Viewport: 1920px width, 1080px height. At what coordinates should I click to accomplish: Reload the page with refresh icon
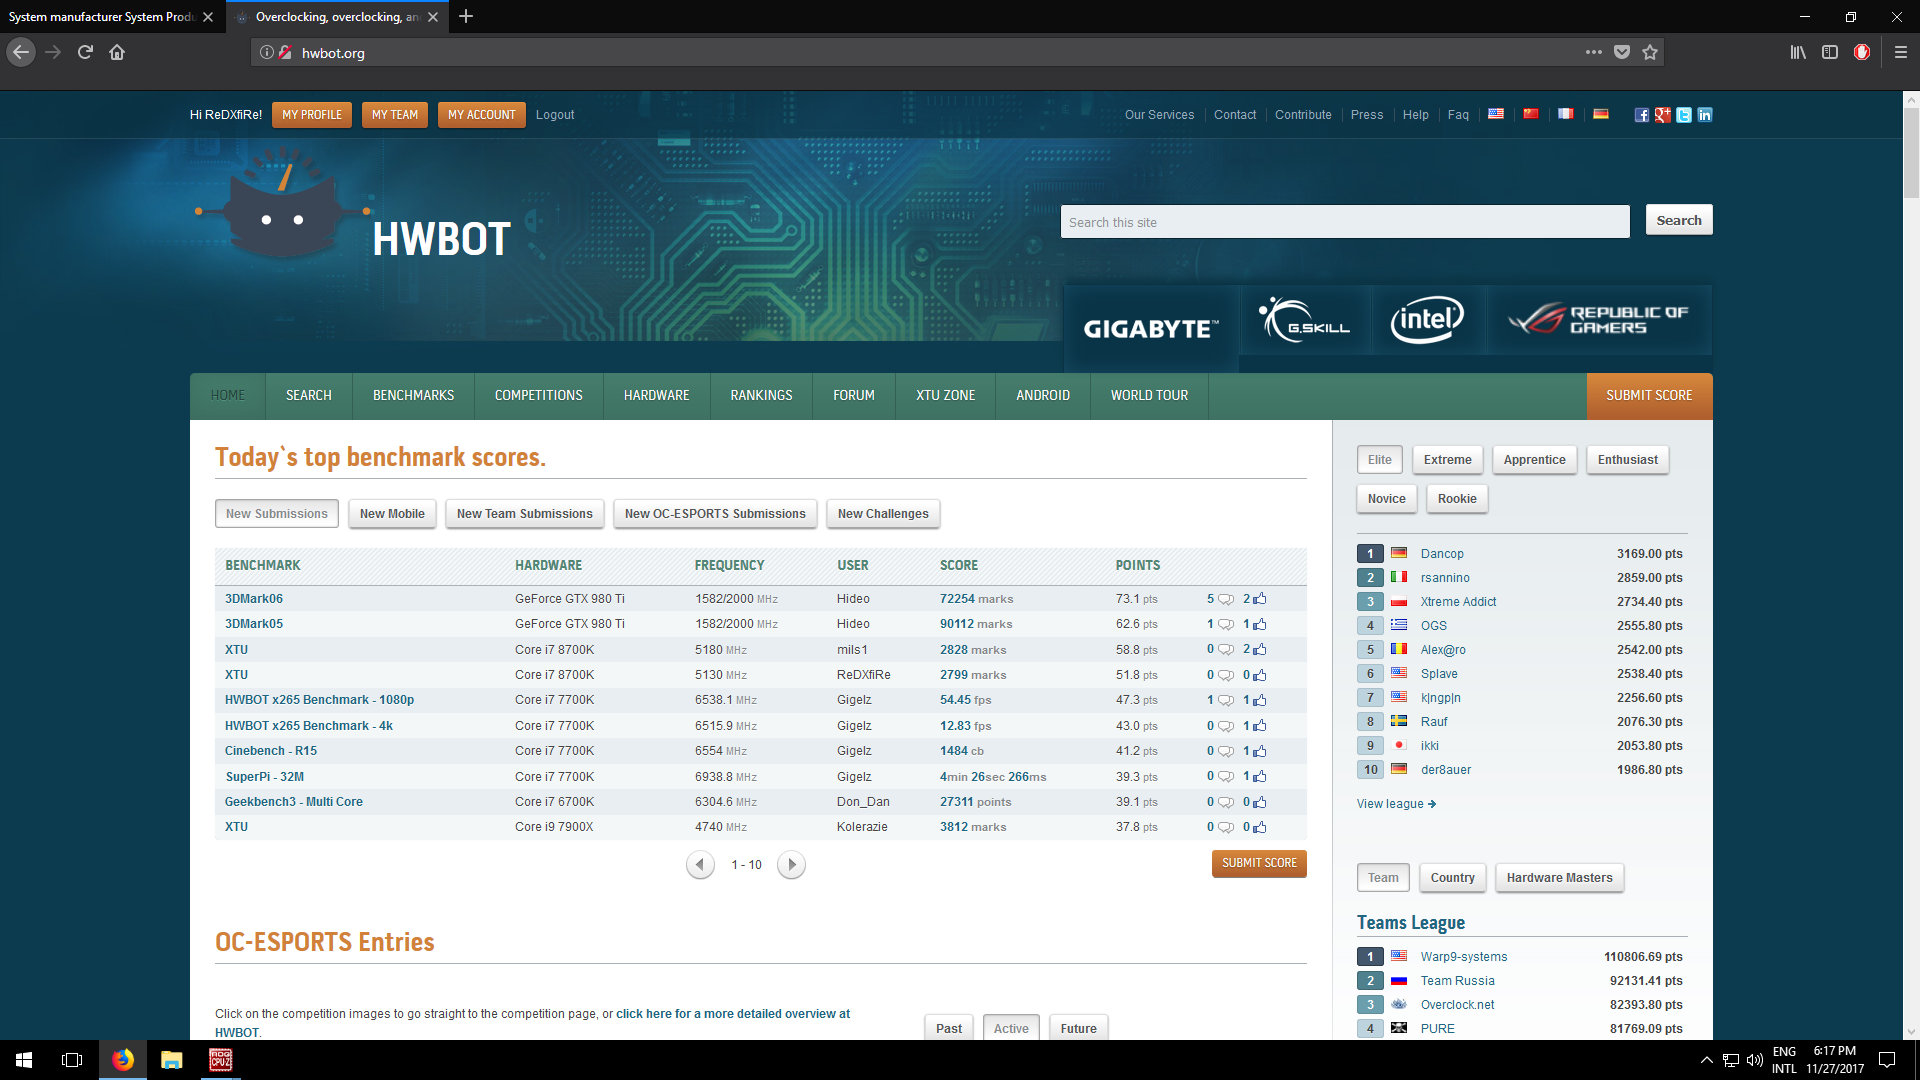point(85,52)
